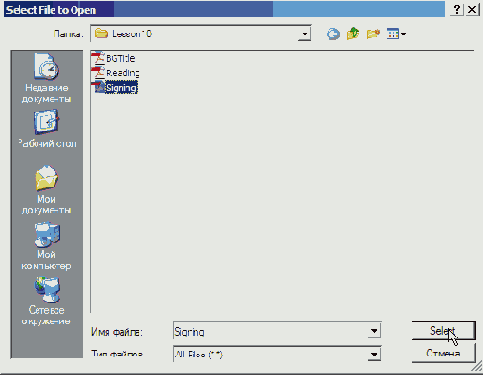
Task: Open Network Places (Сетевое окружение)
Action: (x=46, y=301)
